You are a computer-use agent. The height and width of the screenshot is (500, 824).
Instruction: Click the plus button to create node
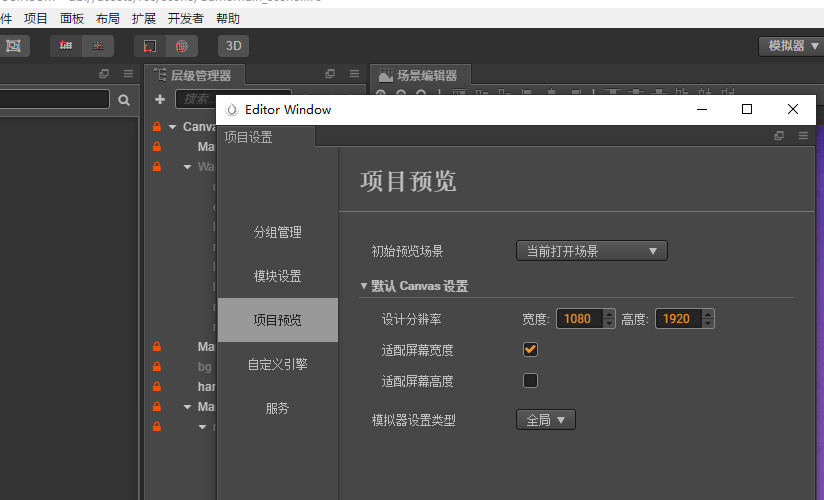160,99
